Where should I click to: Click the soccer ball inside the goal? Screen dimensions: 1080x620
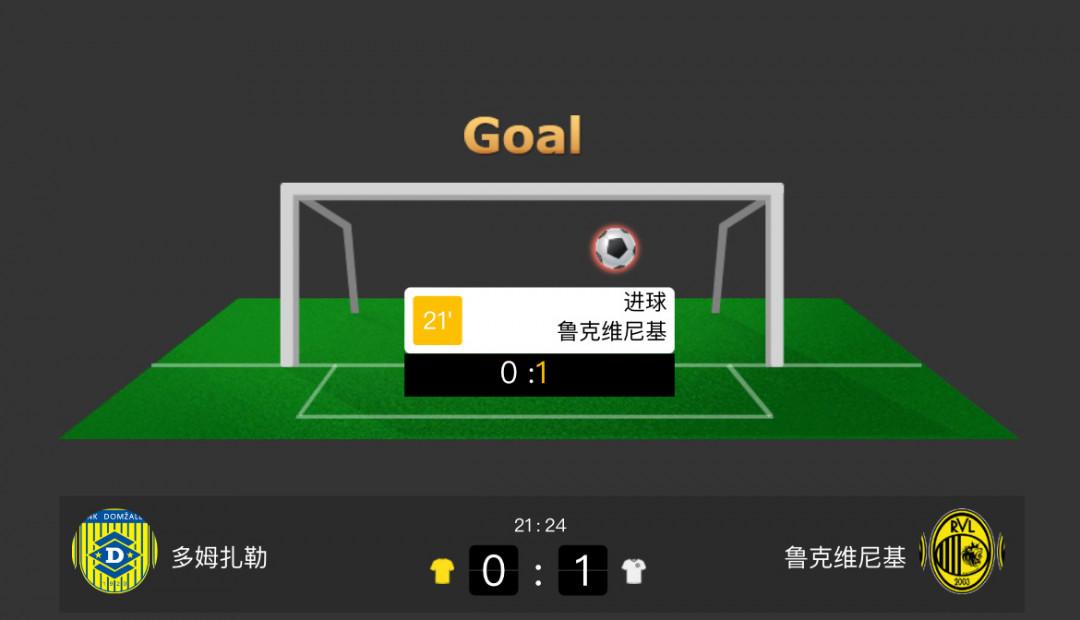[x=615, y=248]
